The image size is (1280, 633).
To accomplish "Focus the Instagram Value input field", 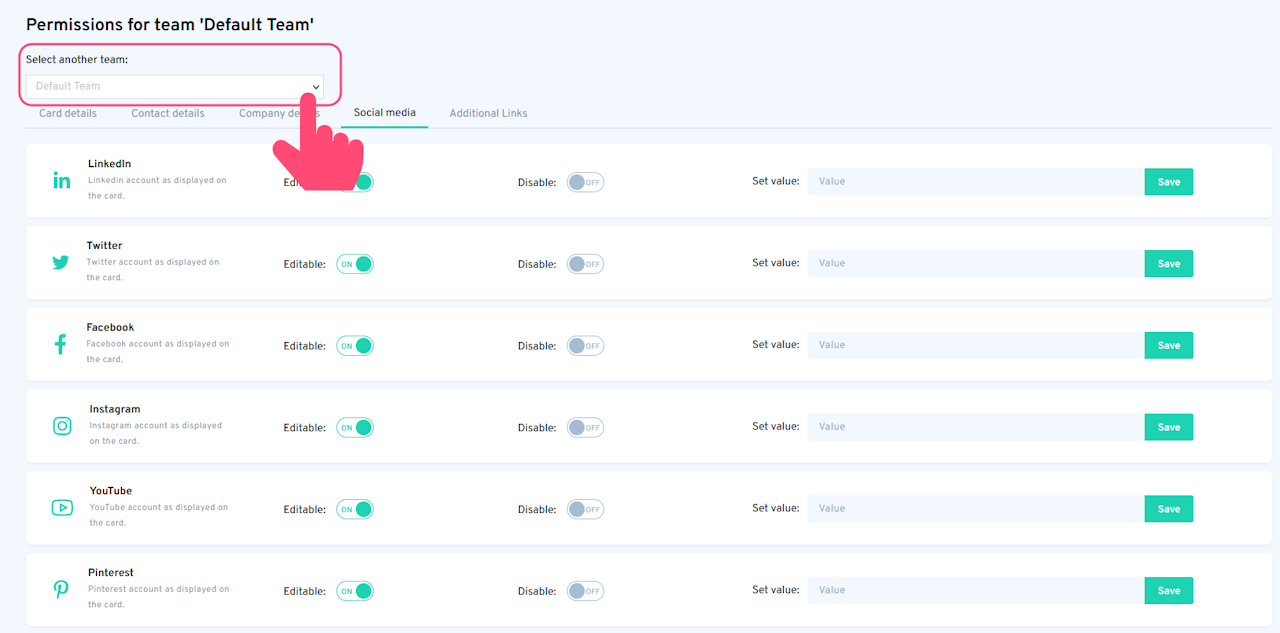I will pyautogui.click(x=976, y=427).
